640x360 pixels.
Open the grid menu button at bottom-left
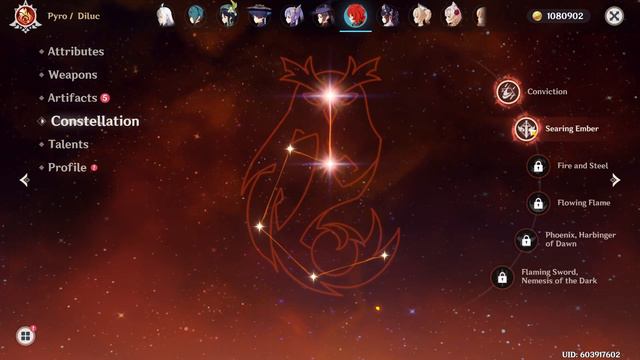(25, 336)
